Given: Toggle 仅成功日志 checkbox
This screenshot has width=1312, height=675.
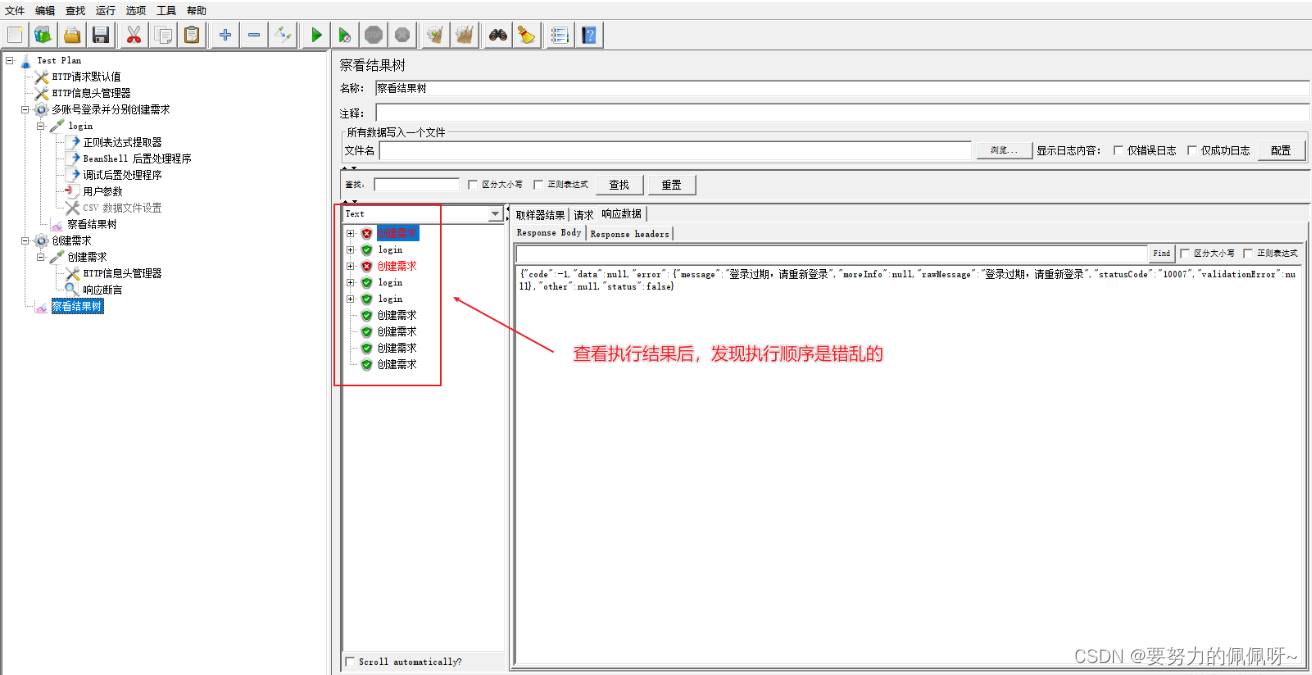Looking at the screenshot, I should [x=1192, y=150].
